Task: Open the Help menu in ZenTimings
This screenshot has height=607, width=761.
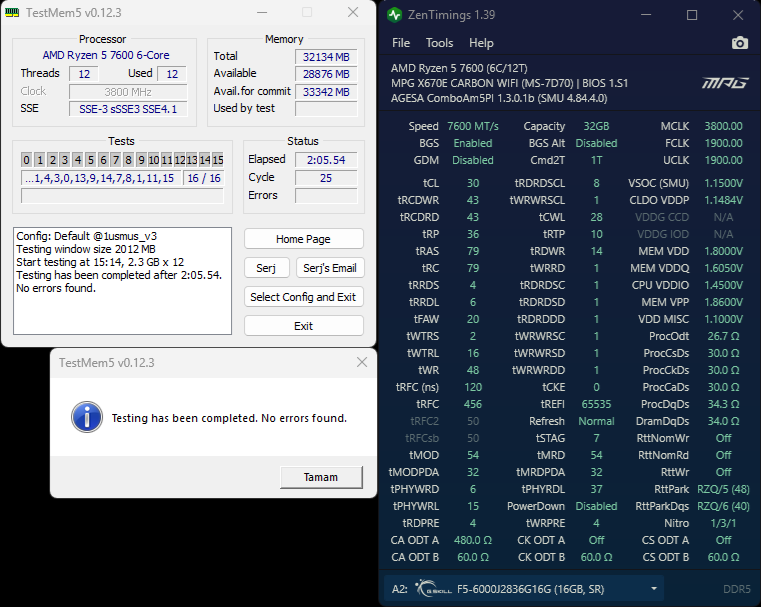Action: [x=481, y=43]
